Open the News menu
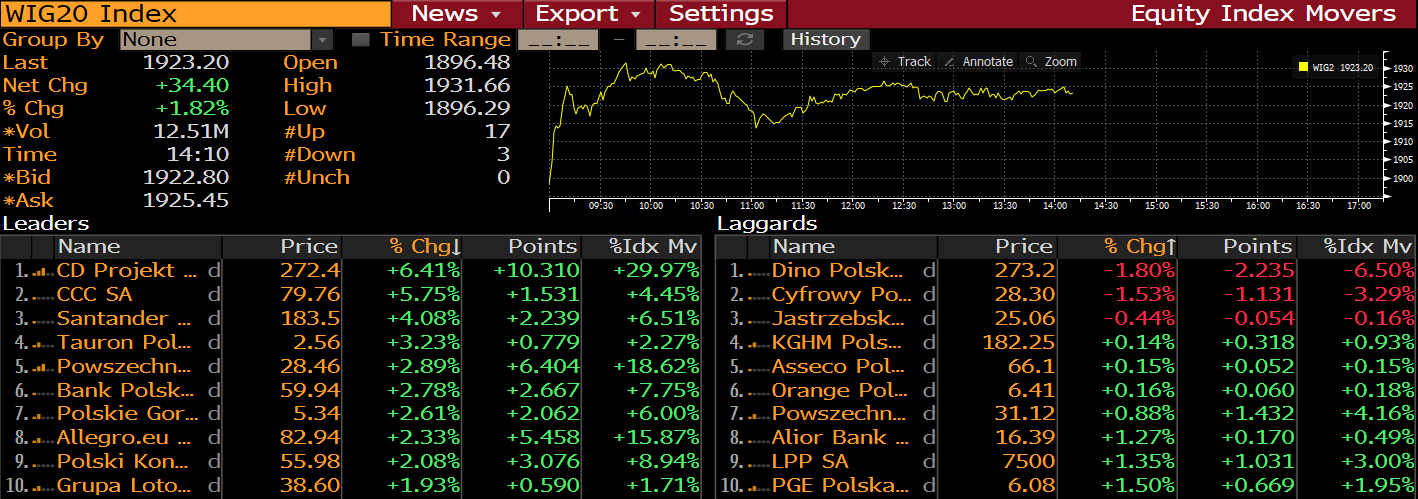The width and height of the screenshot is (1418, 499). (457, 13)
